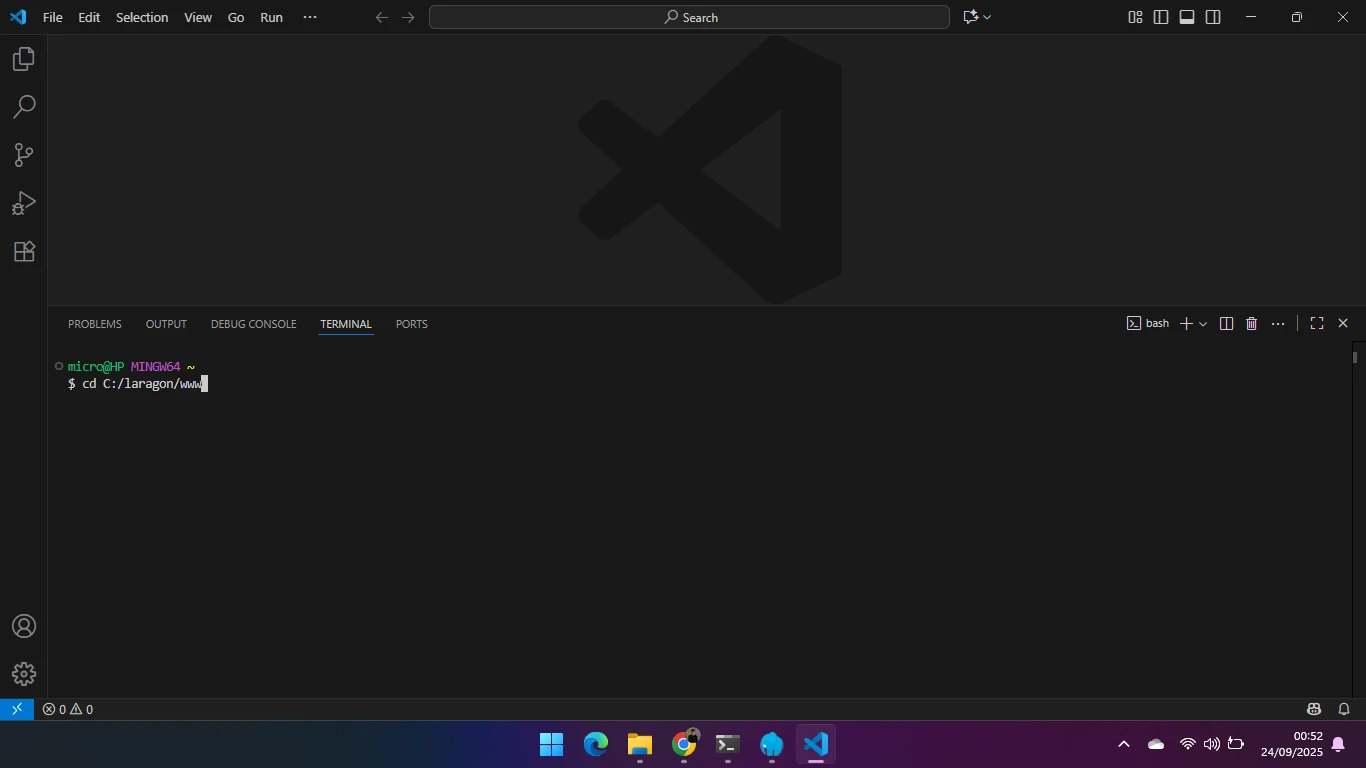This screenshot has width=1366, height=768.
Task: Click the errors and warnings status indicator
Action: tap(67, 709)
